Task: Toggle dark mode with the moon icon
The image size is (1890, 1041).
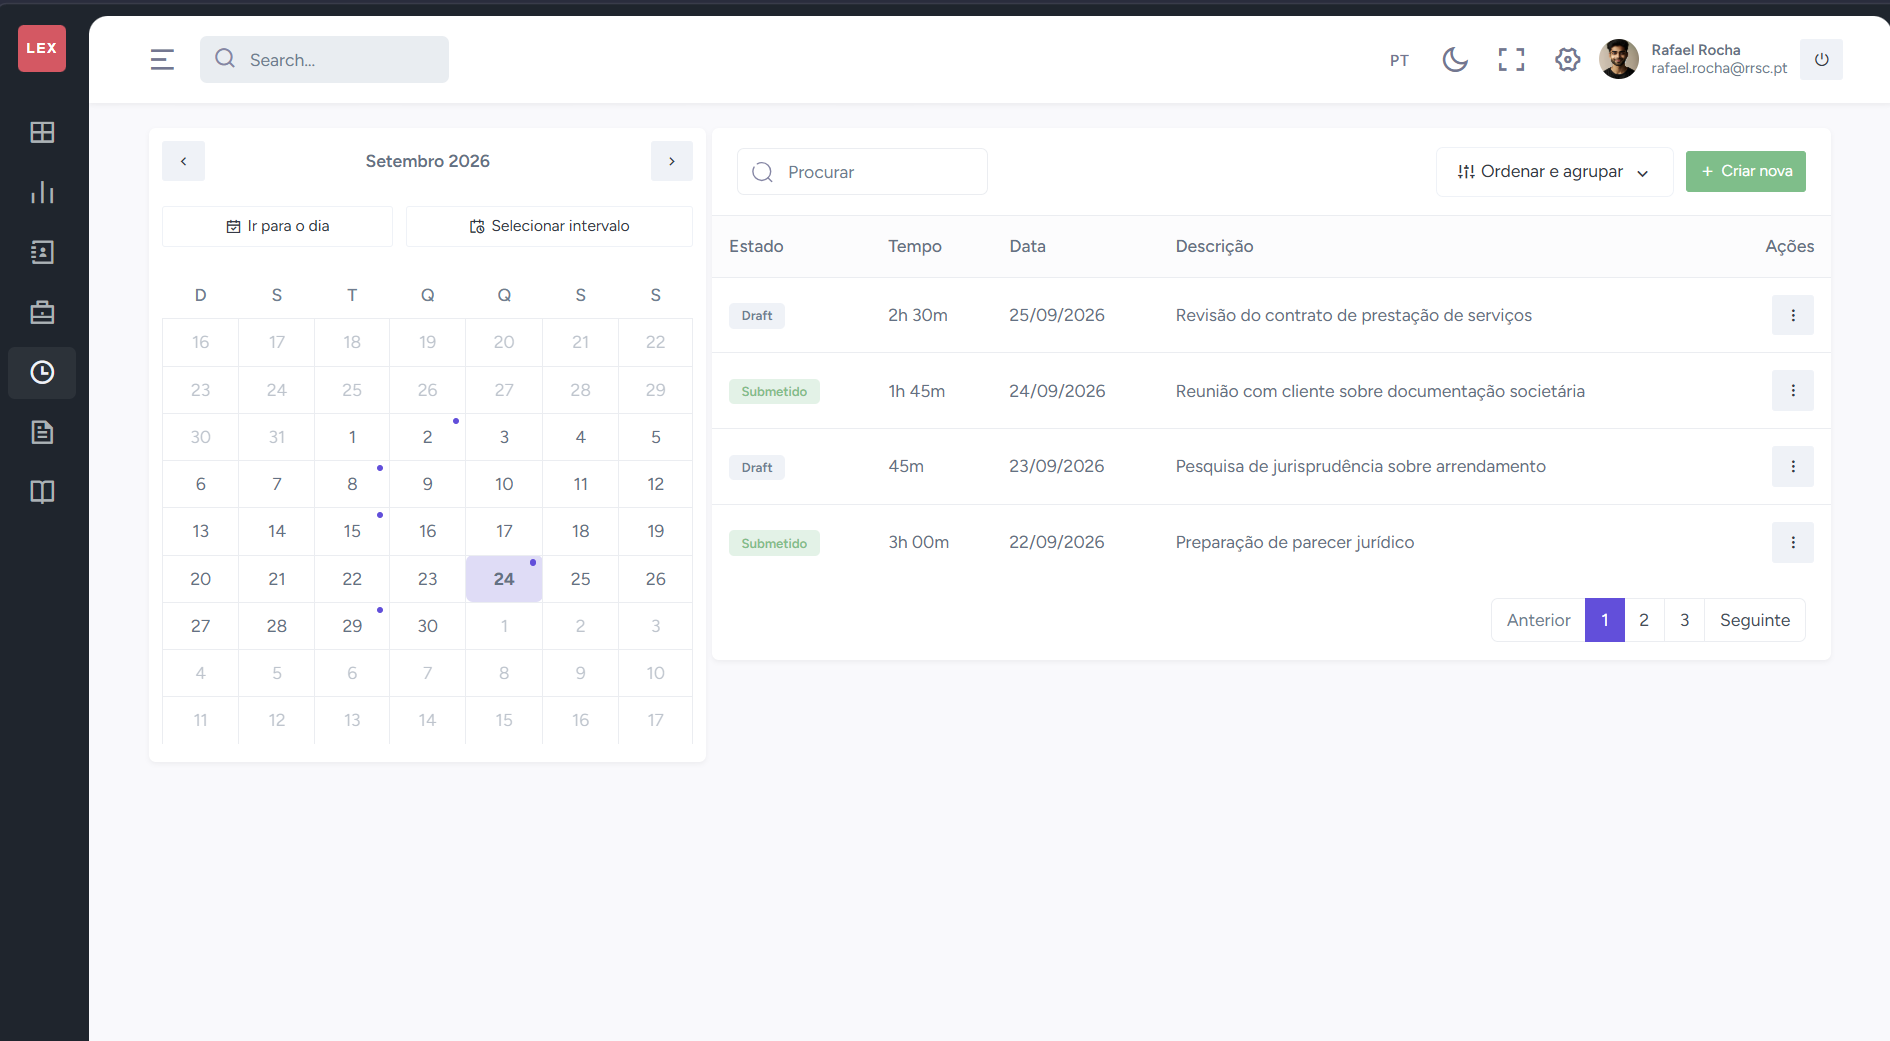Action: [1455, 60]
